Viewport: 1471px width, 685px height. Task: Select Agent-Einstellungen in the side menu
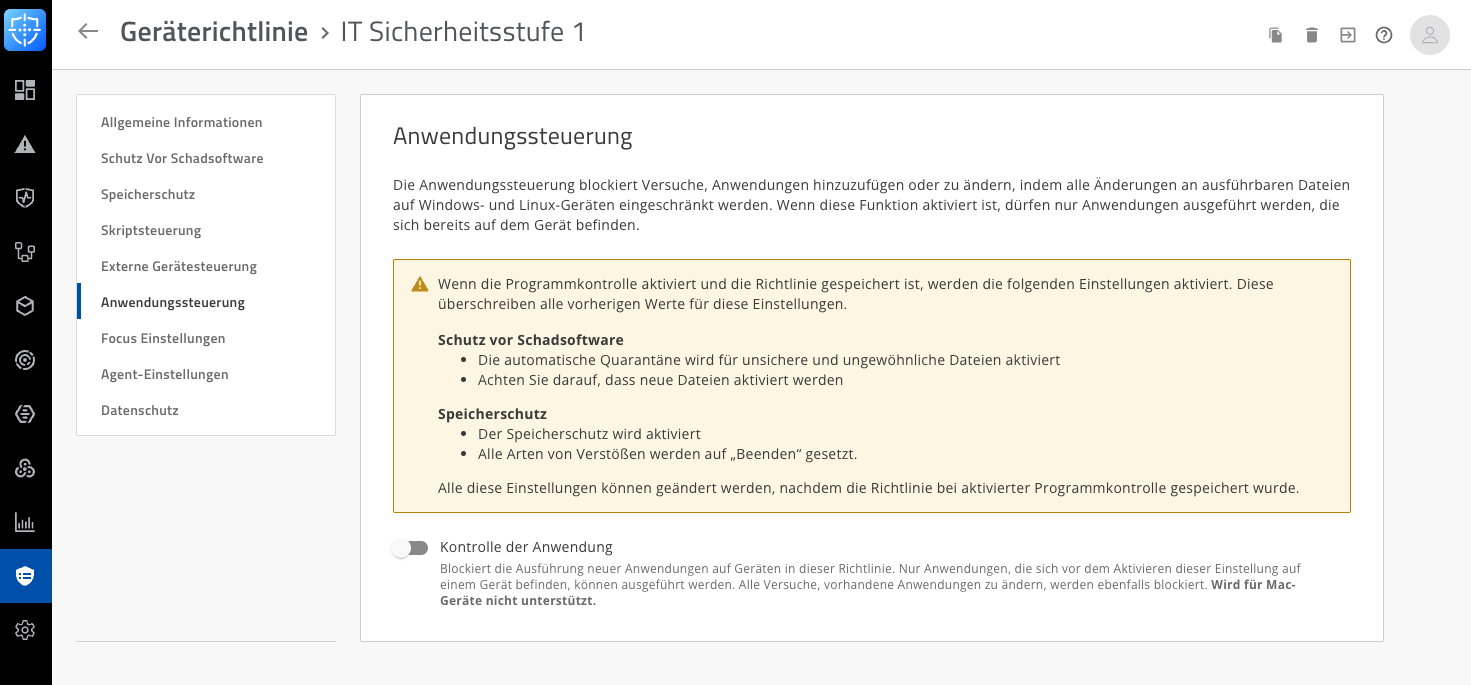165,375
